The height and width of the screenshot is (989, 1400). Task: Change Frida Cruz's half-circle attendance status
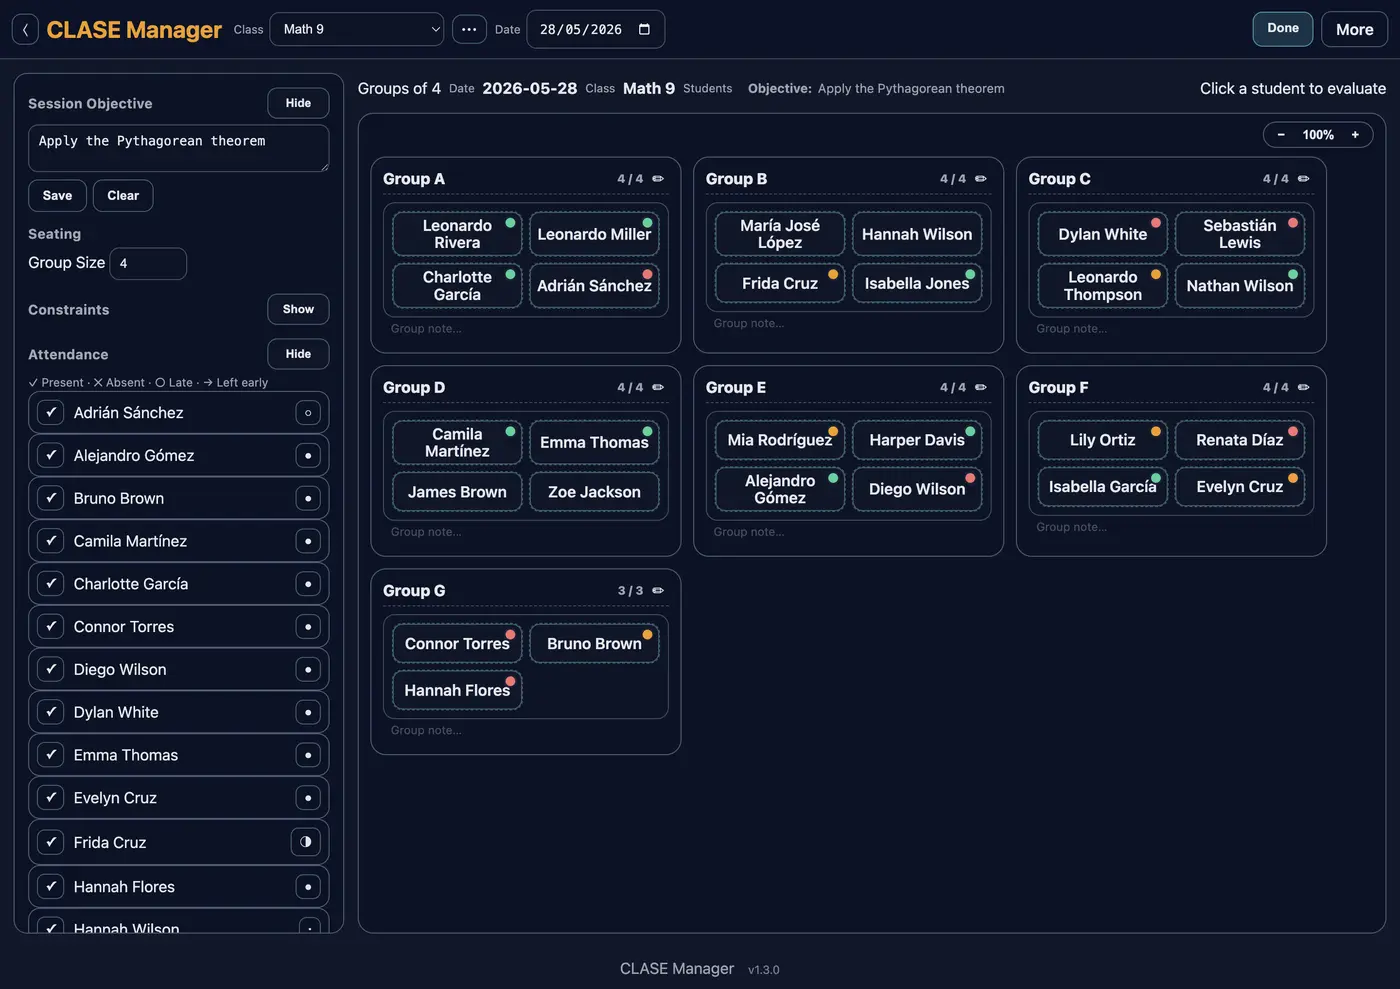pos(306,842)
